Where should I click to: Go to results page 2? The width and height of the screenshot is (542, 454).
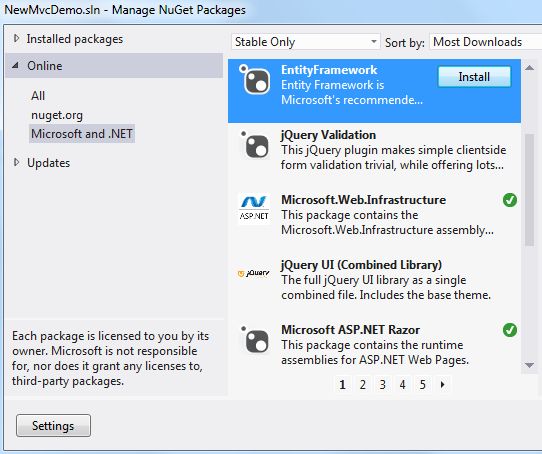(x=363, y=384)
